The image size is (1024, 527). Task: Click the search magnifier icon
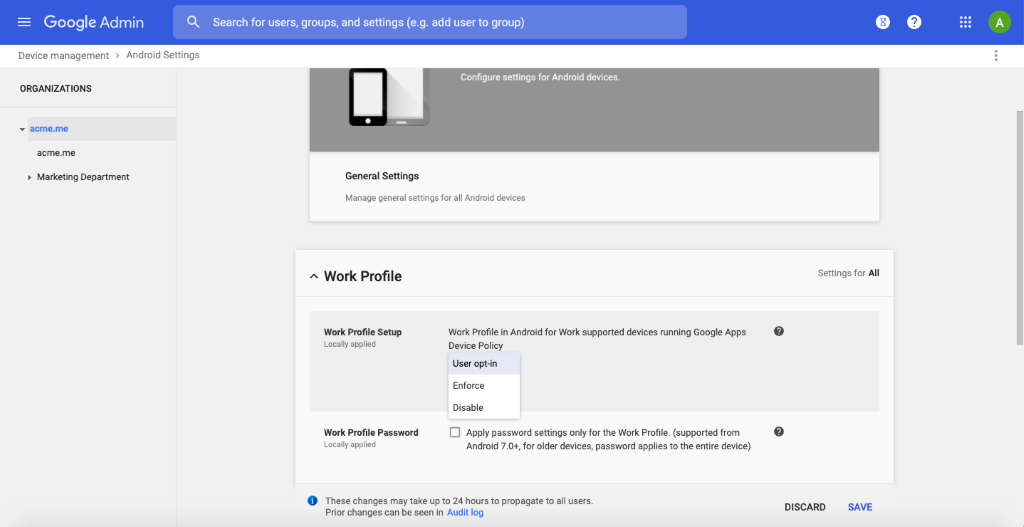pos(193,22)
